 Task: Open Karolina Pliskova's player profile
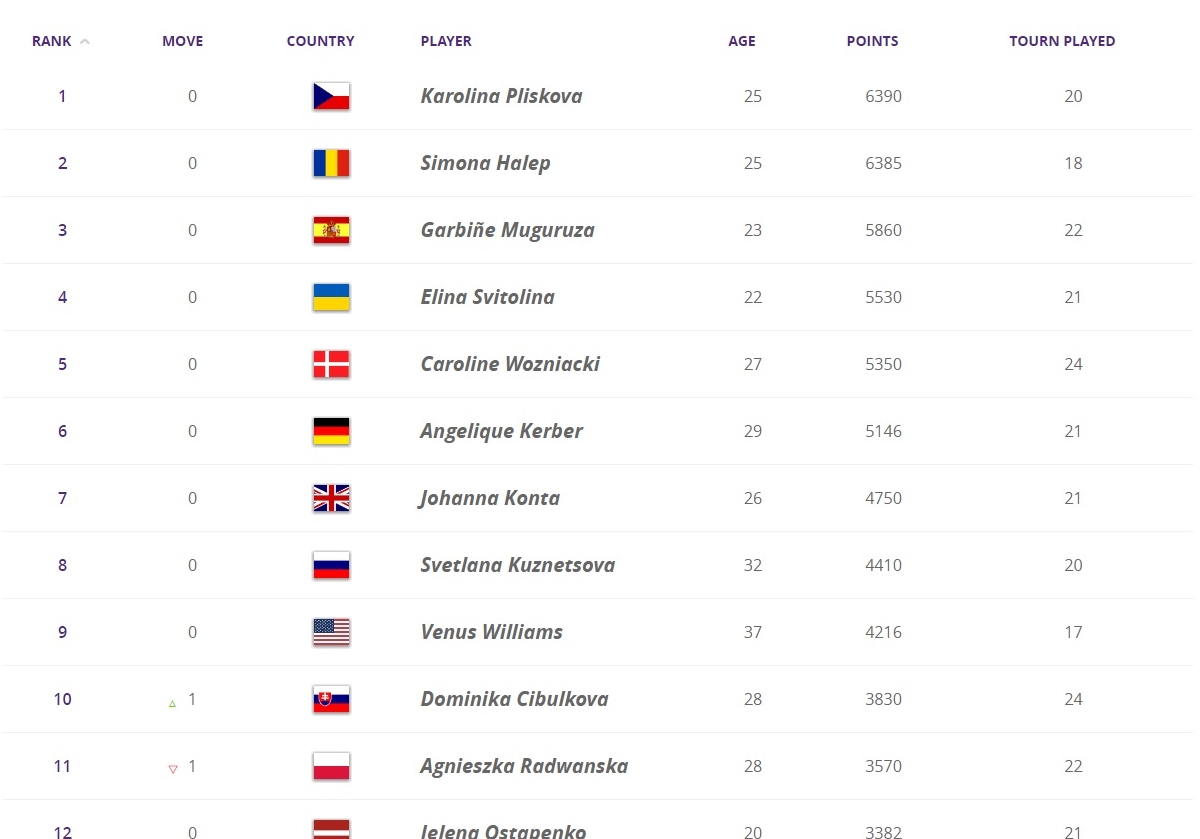(x=501, y=96)
